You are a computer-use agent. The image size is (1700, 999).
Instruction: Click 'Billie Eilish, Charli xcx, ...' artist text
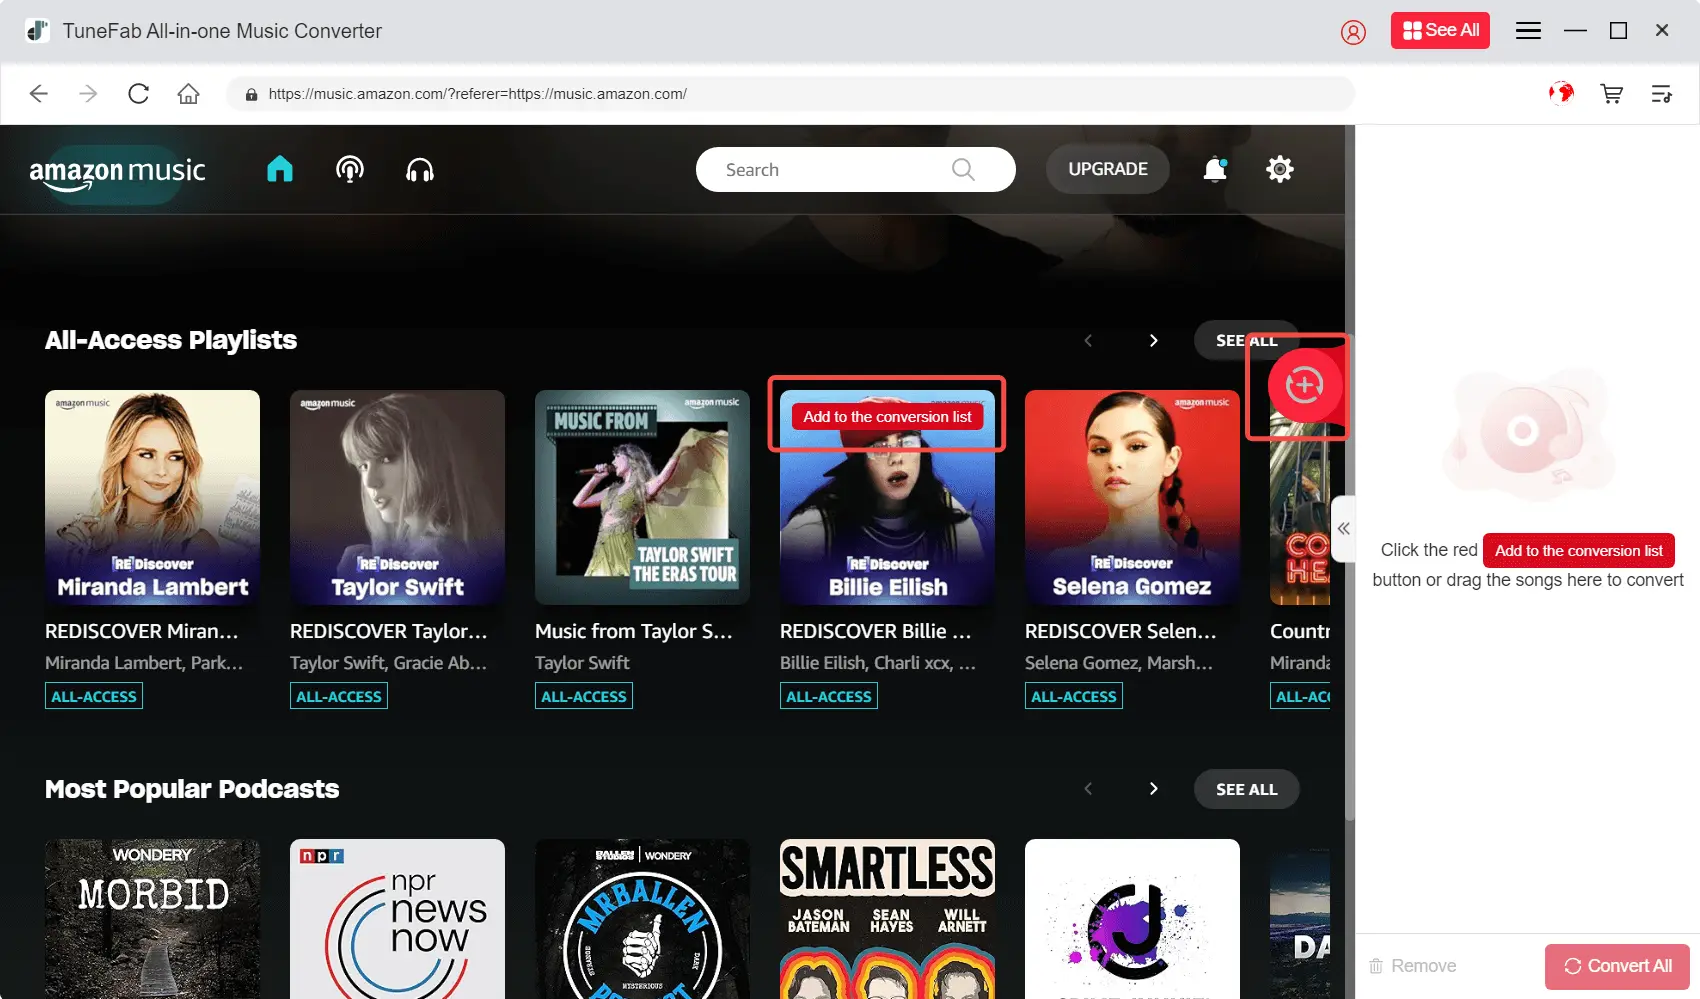[x=878, y=663]
